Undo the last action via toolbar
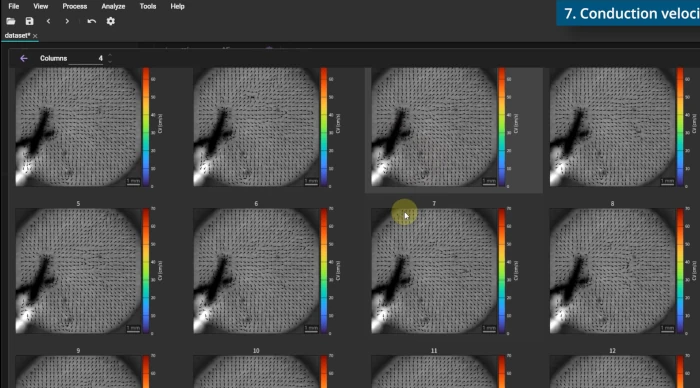700x388 pixels. [x=92, y=21]
